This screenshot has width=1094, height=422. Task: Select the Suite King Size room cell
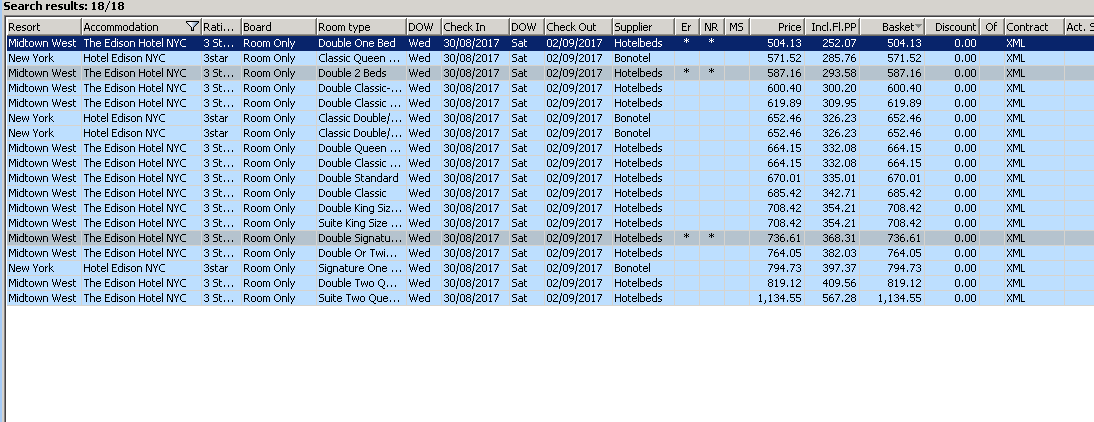(x=361, y=223)
